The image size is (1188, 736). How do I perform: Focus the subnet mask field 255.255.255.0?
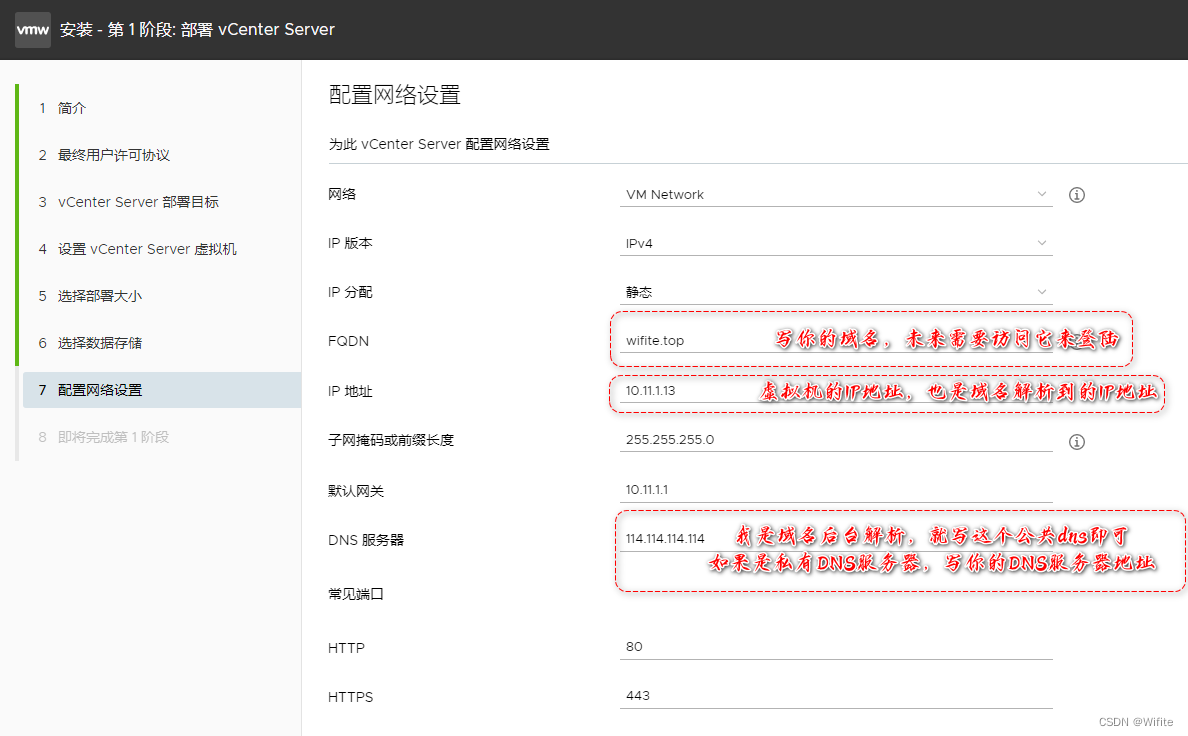pos(836,440)
